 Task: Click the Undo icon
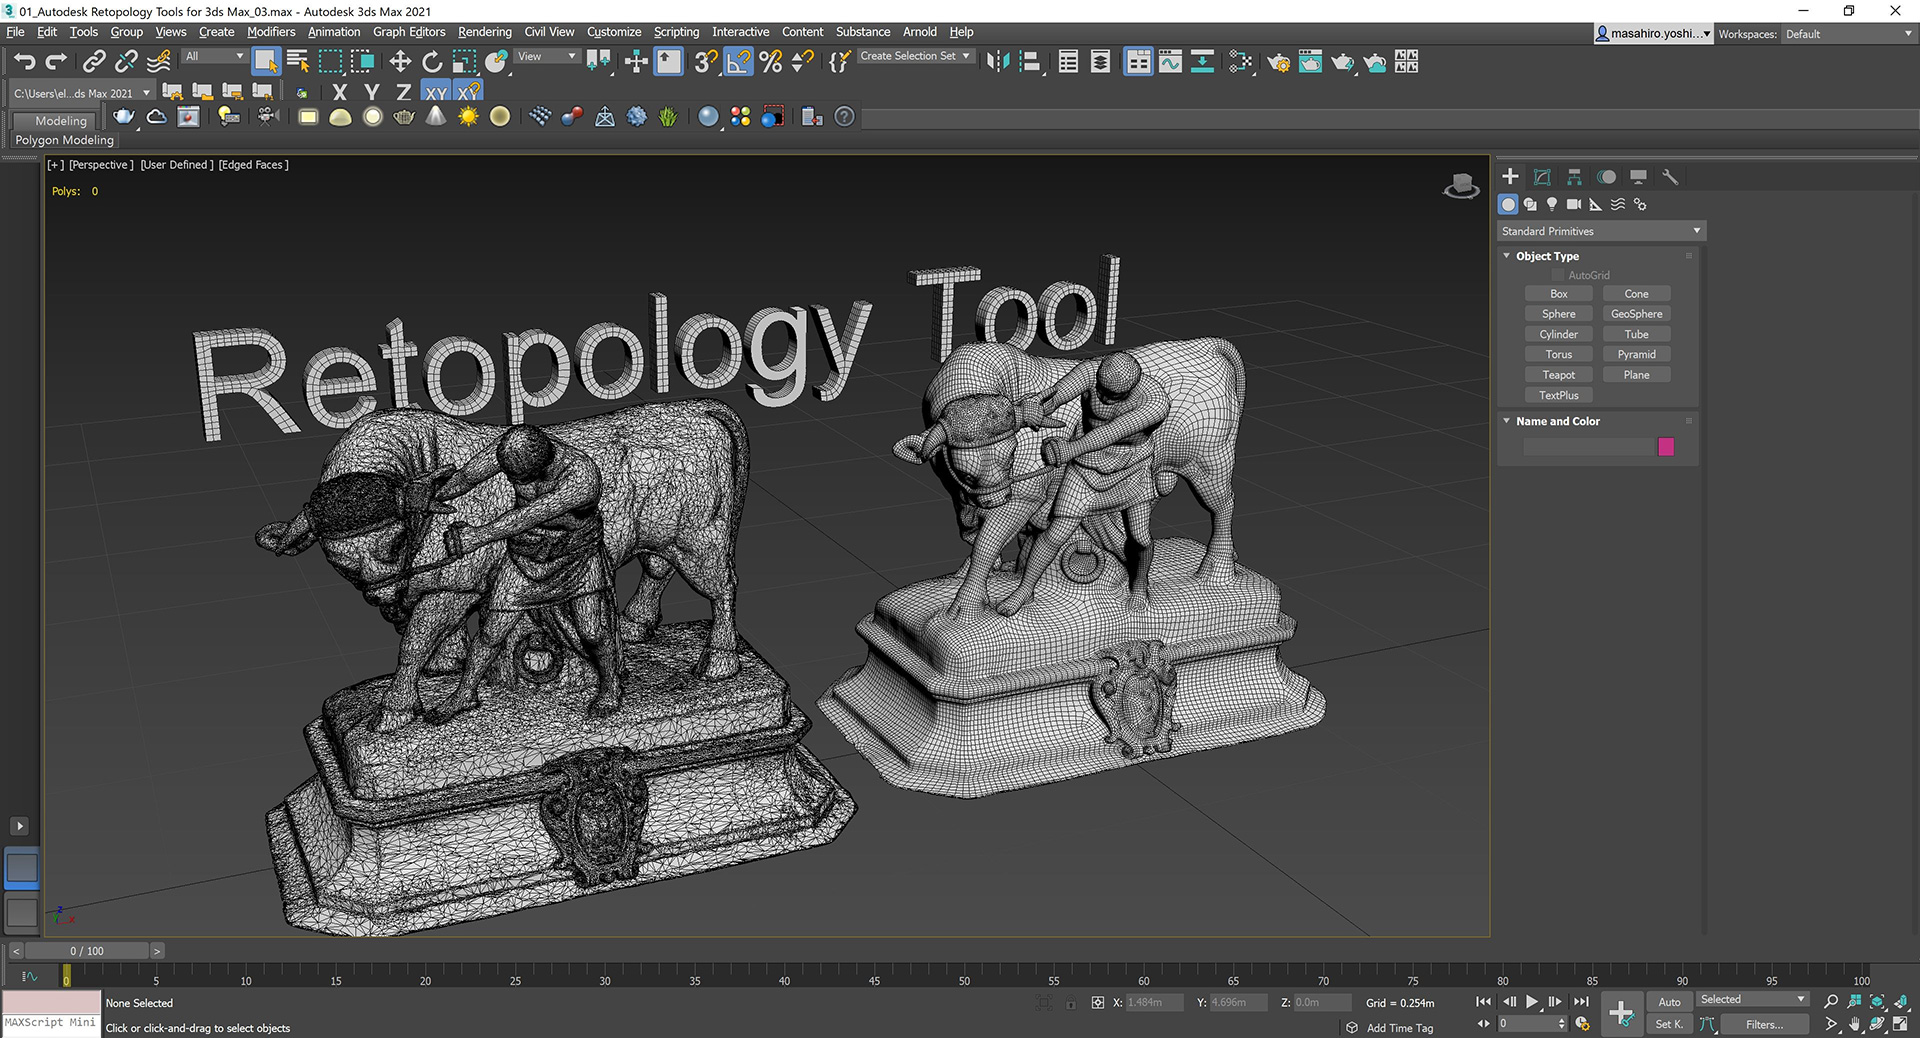click(25, 61)
